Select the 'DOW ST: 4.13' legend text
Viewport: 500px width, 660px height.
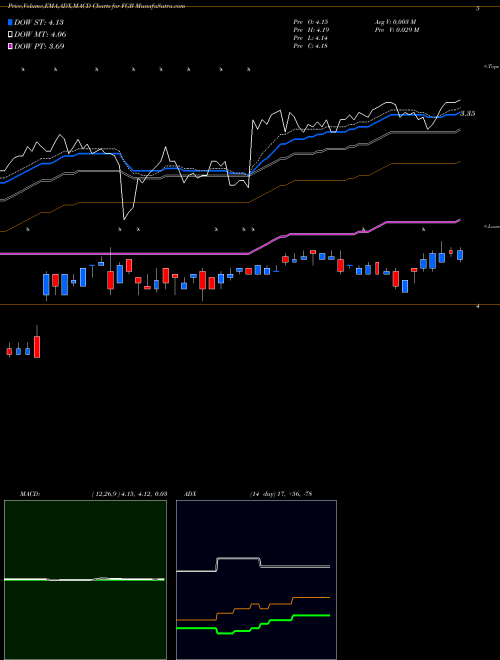click(x=39, y=22)
